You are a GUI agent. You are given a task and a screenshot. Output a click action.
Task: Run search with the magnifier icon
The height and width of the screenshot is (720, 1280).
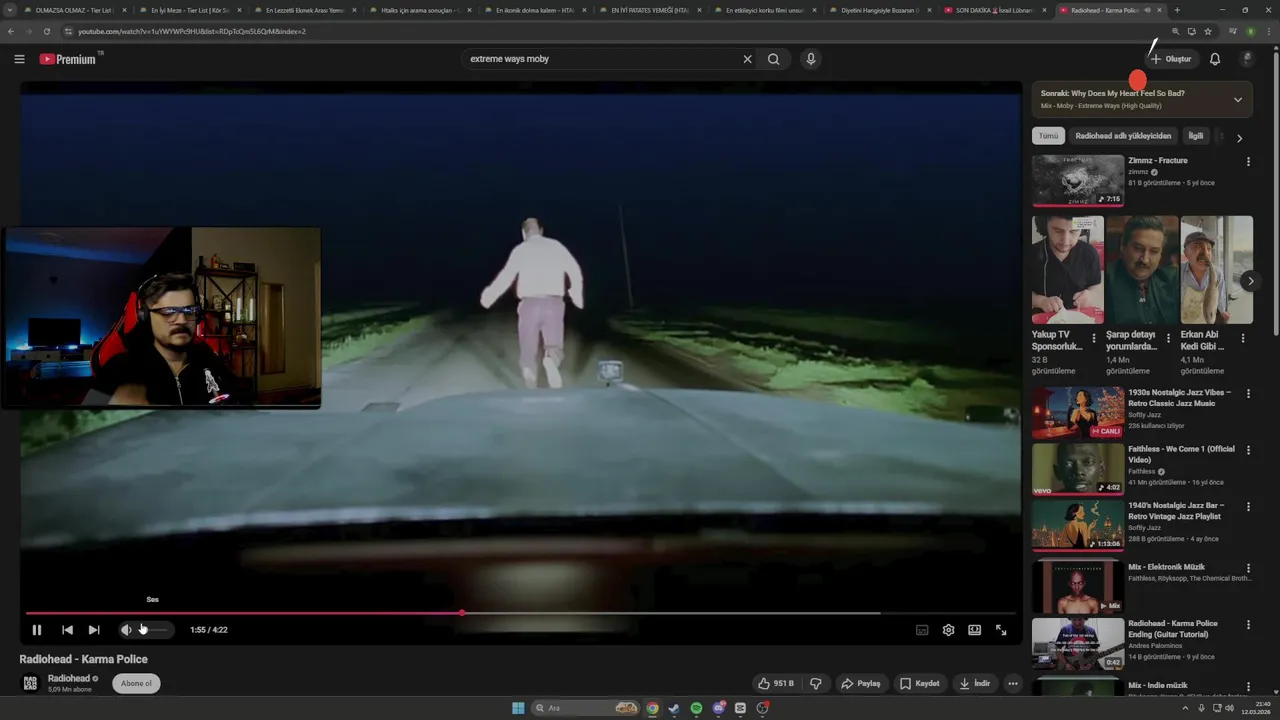click(x=773, y=59)
